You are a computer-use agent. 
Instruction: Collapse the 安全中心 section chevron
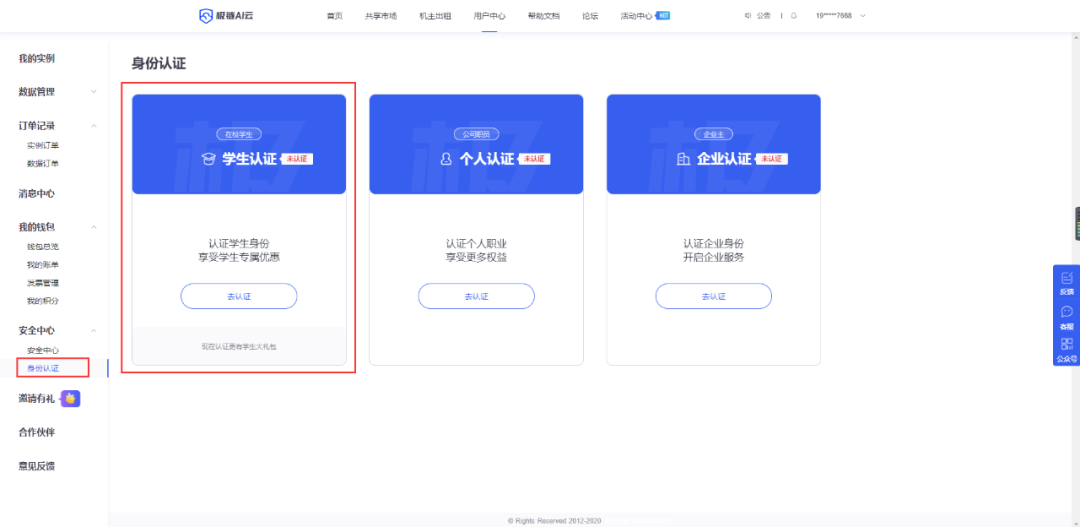[94, 331]
